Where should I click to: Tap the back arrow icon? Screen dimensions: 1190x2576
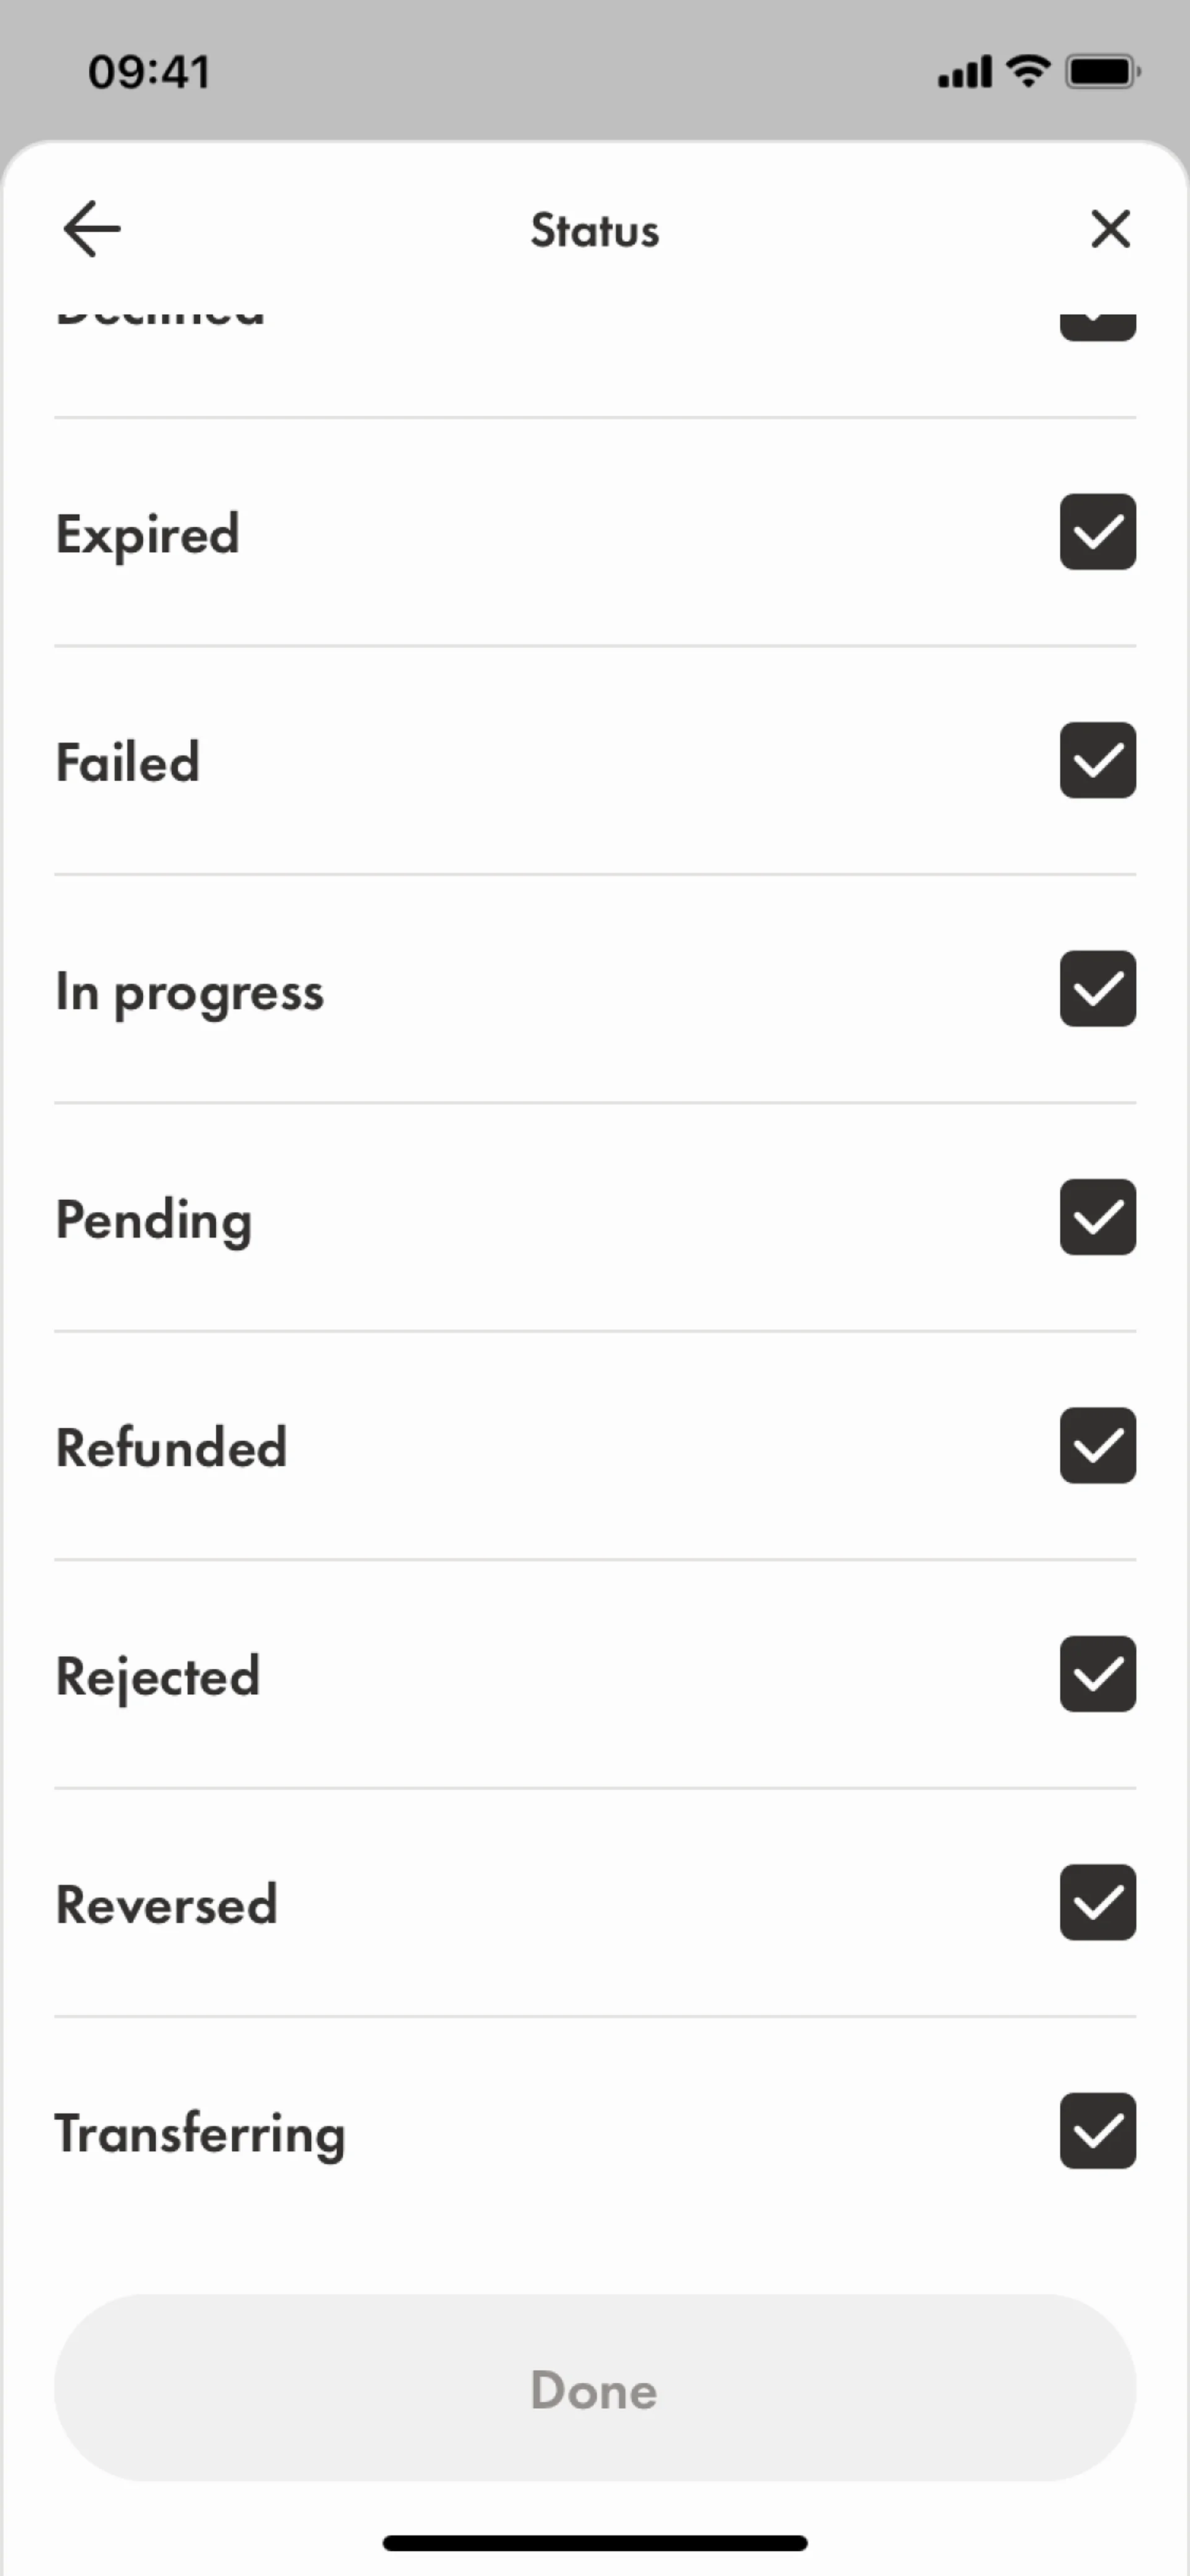coord(92,229)
